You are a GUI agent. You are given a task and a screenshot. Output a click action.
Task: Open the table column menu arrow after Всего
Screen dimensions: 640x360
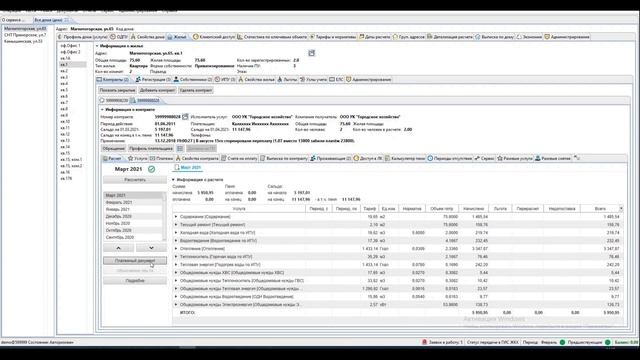[x=621, y=209]
